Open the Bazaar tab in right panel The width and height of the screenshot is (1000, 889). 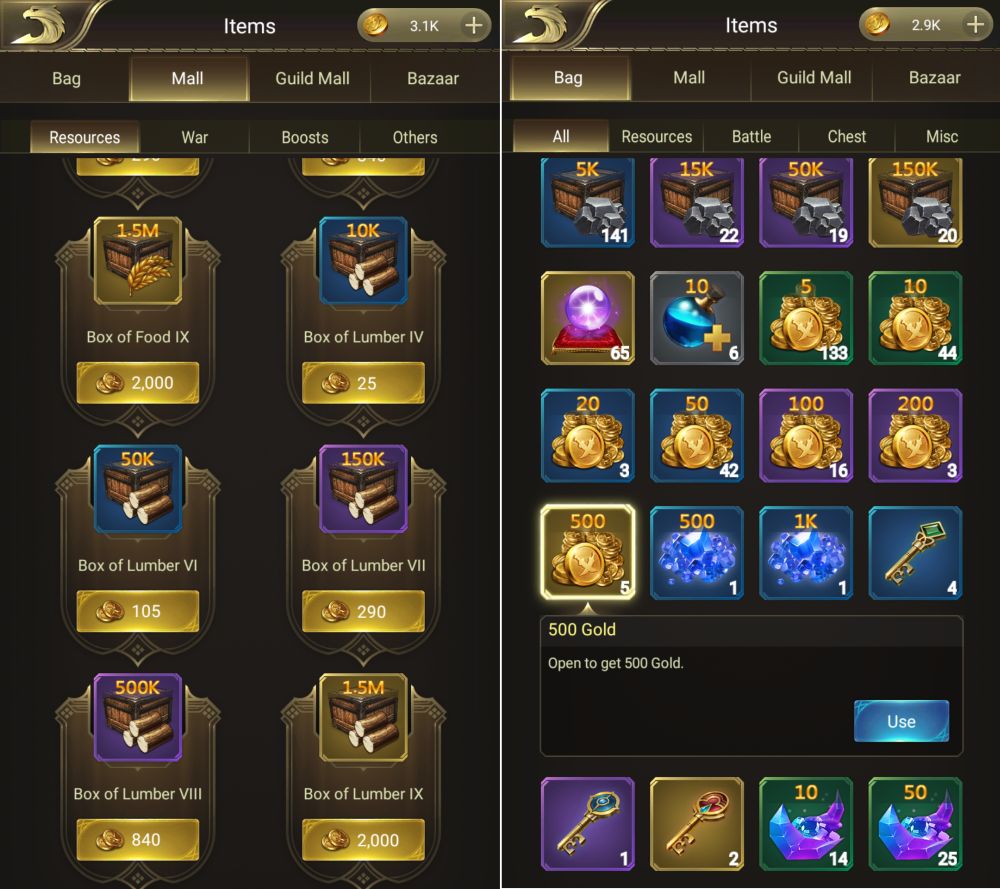point(934,78)
